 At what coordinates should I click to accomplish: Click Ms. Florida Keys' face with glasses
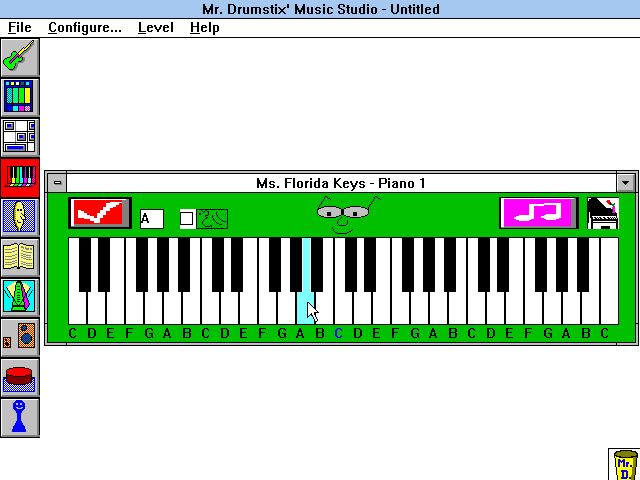coord(347,215)
